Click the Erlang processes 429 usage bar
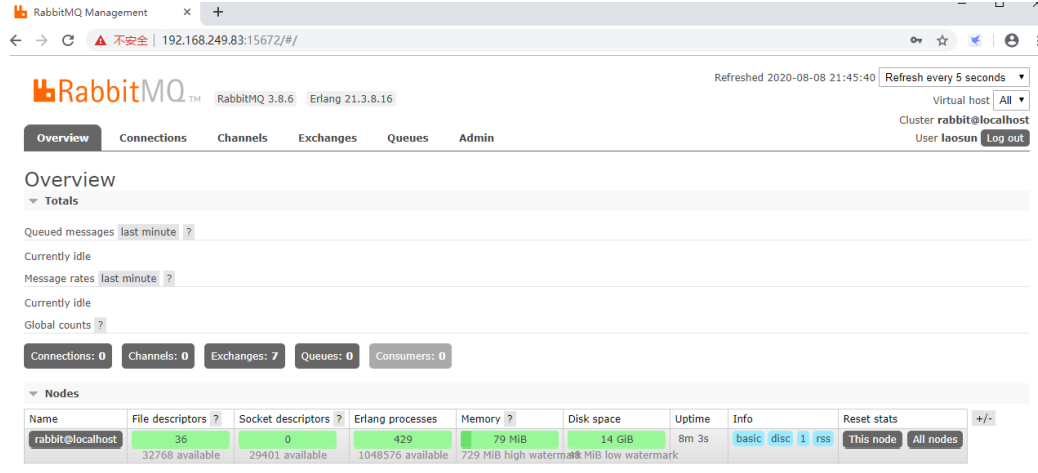 click(x=402, y=439)
